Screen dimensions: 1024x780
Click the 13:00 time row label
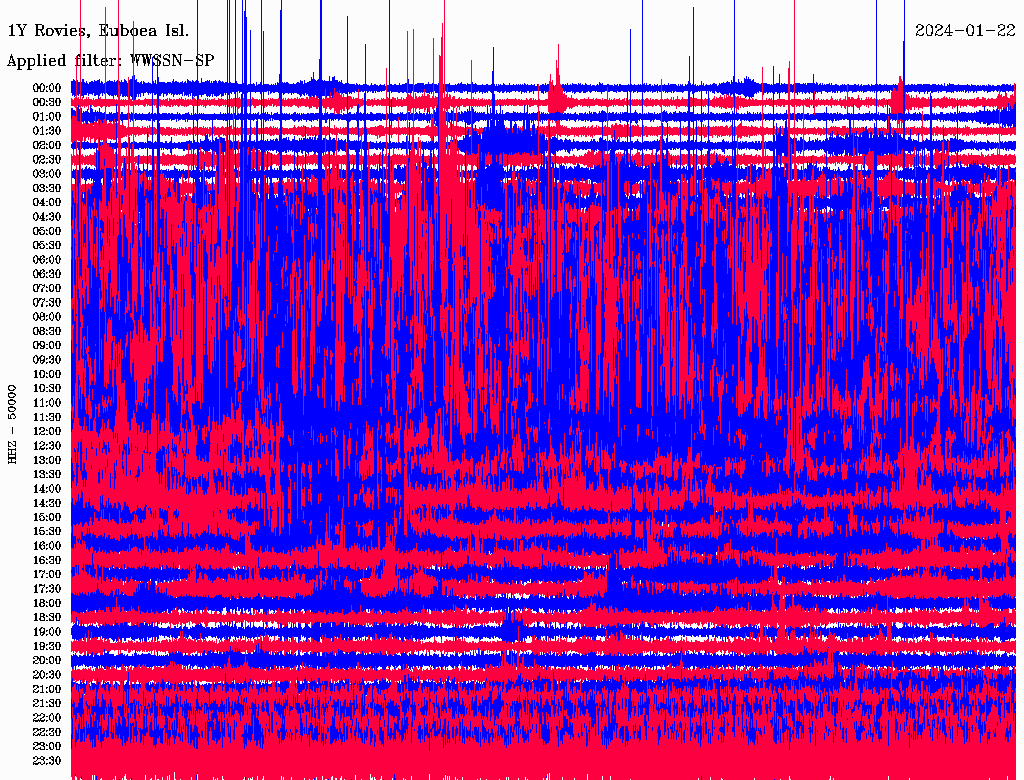point(47,460)
